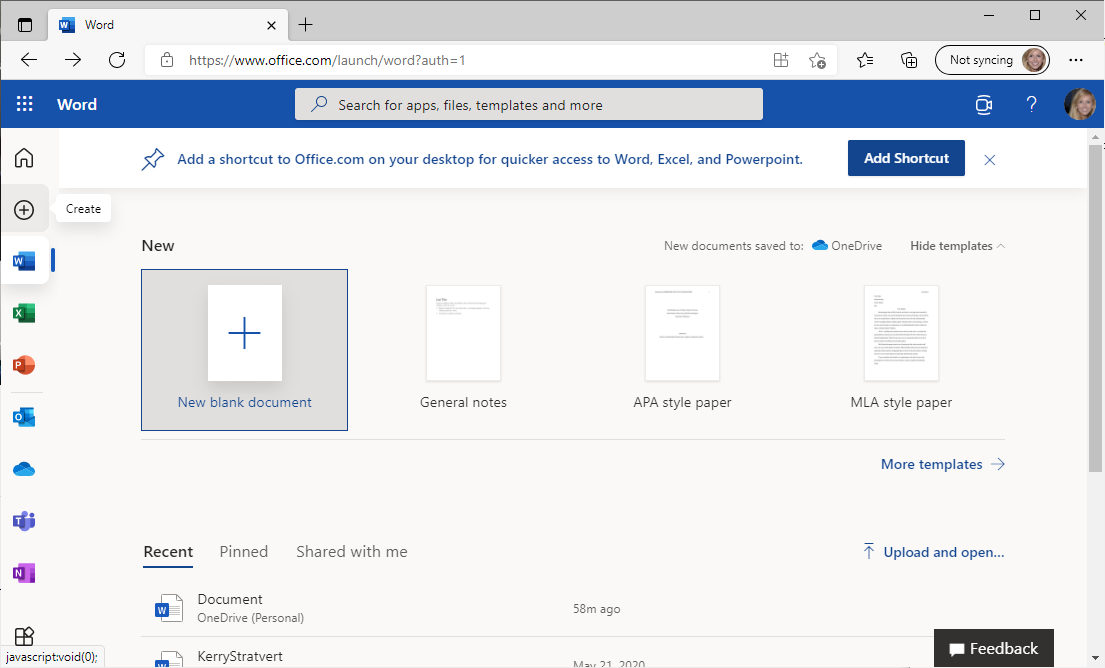
Task: Open the browser Settings and more menu
Action: (1076, 60)
